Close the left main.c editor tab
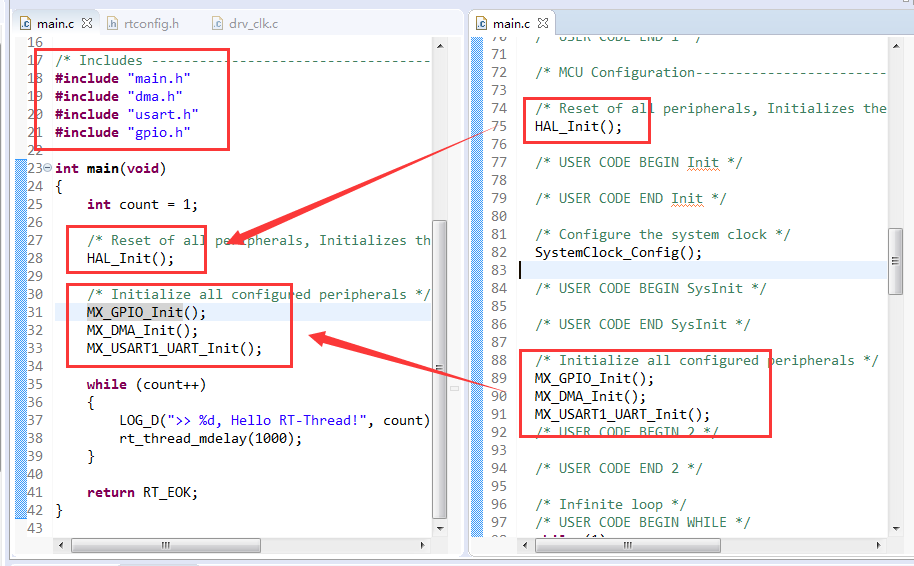 point(86,22)
